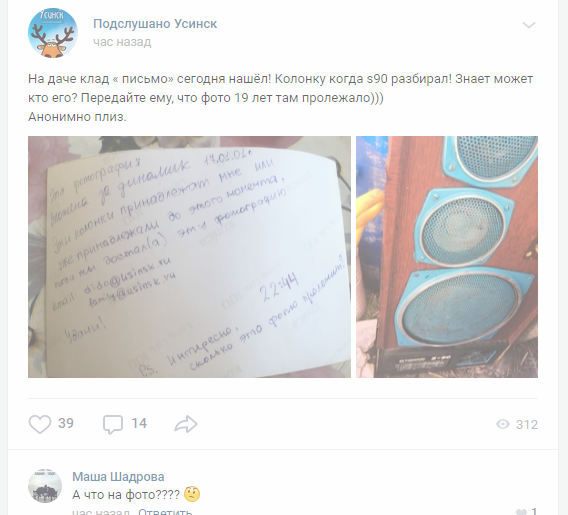This screenshot has height=515, width=568.
Task: Expand the post options chevron menu
Action: tap(529, 25)
